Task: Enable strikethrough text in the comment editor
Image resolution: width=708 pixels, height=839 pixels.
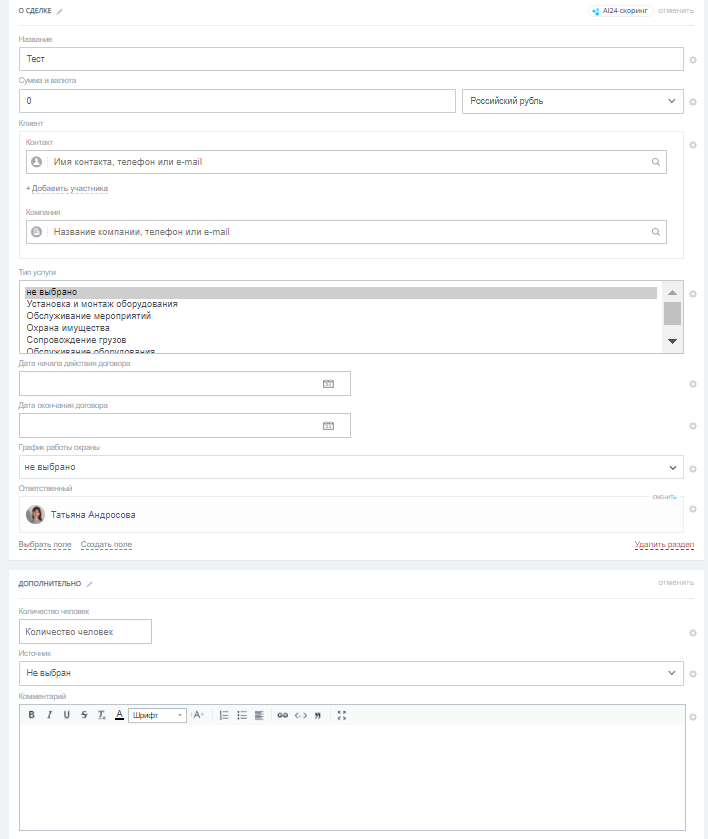Action: (84, 715)
